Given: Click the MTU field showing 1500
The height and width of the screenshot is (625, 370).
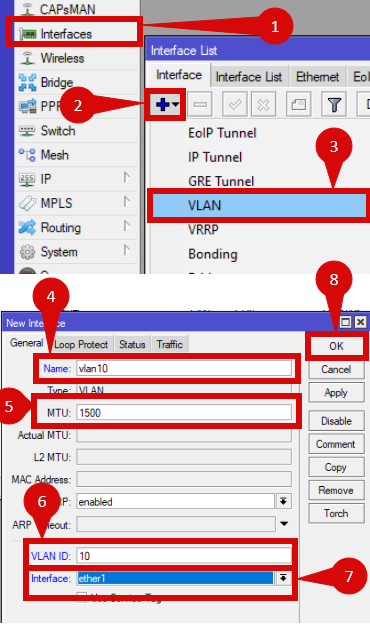Looking at the screenshot, I should [184, 413].
